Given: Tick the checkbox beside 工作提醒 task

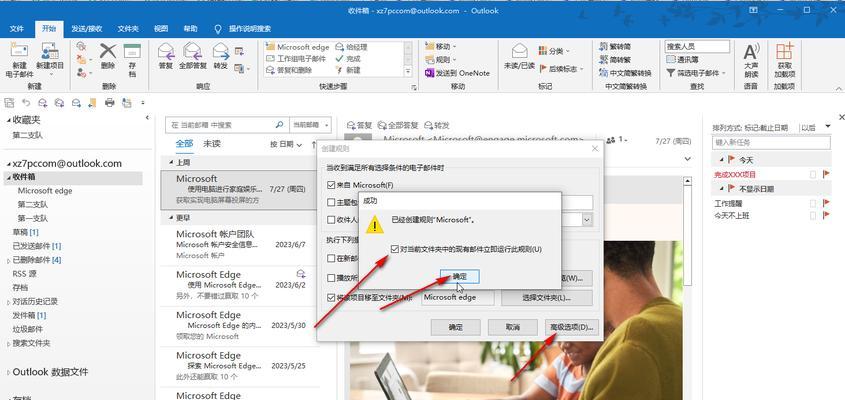Looking at the screenshot, I should 812,204.
